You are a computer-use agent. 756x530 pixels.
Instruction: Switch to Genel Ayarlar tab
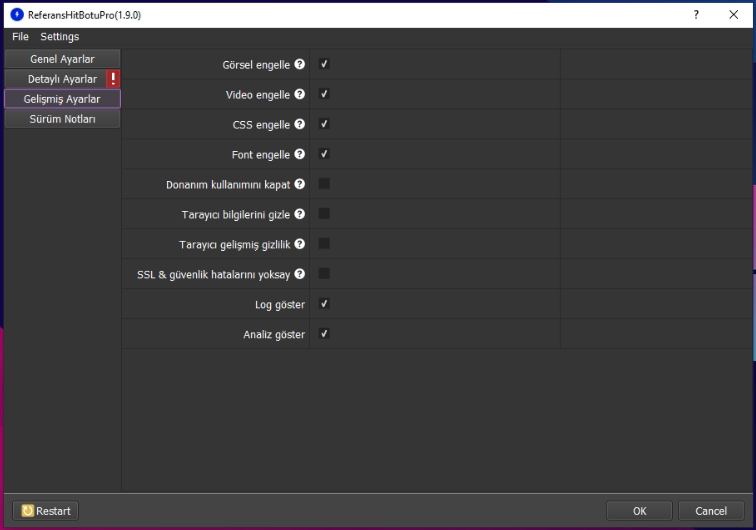62,59
